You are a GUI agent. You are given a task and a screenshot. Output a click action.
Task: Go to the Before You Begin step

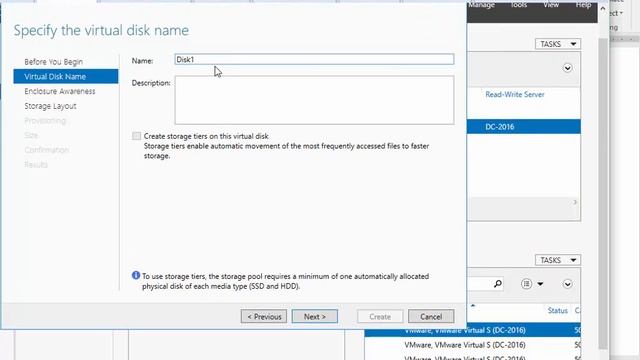point(53,62)
